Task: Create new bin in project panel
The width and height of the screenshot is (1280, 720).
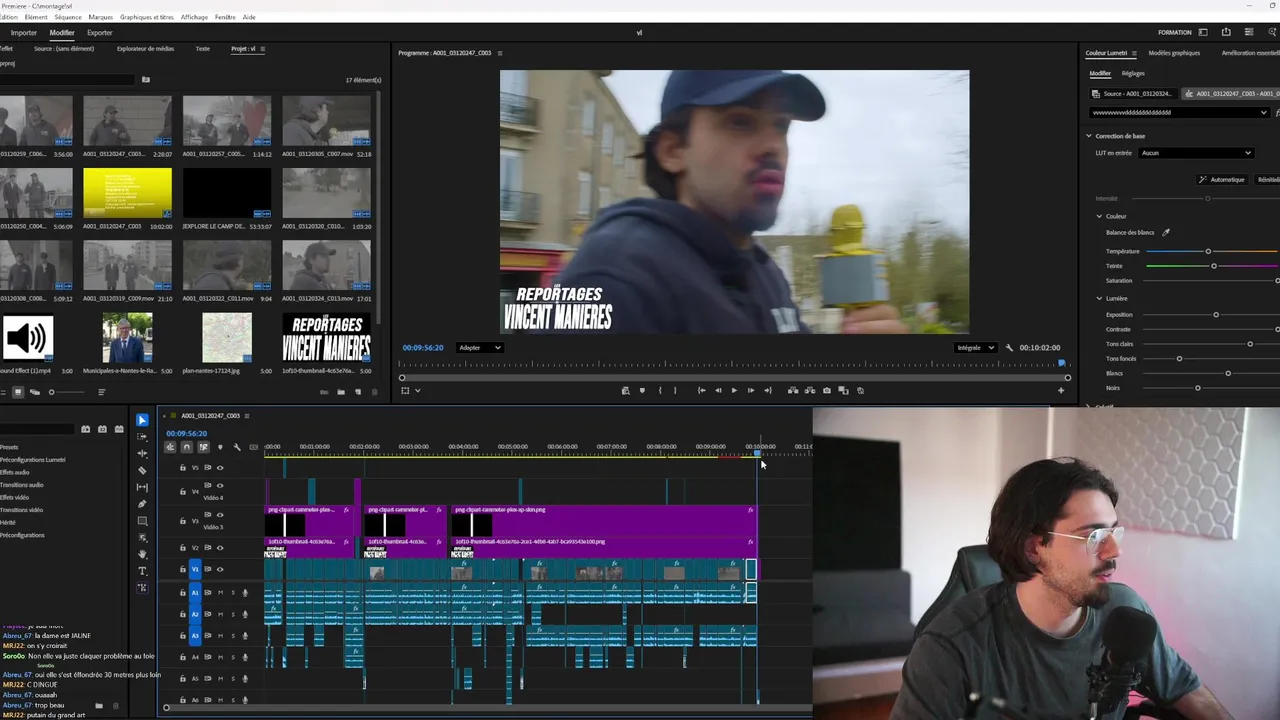Action: pyautogui.click(x=341, y=392)
